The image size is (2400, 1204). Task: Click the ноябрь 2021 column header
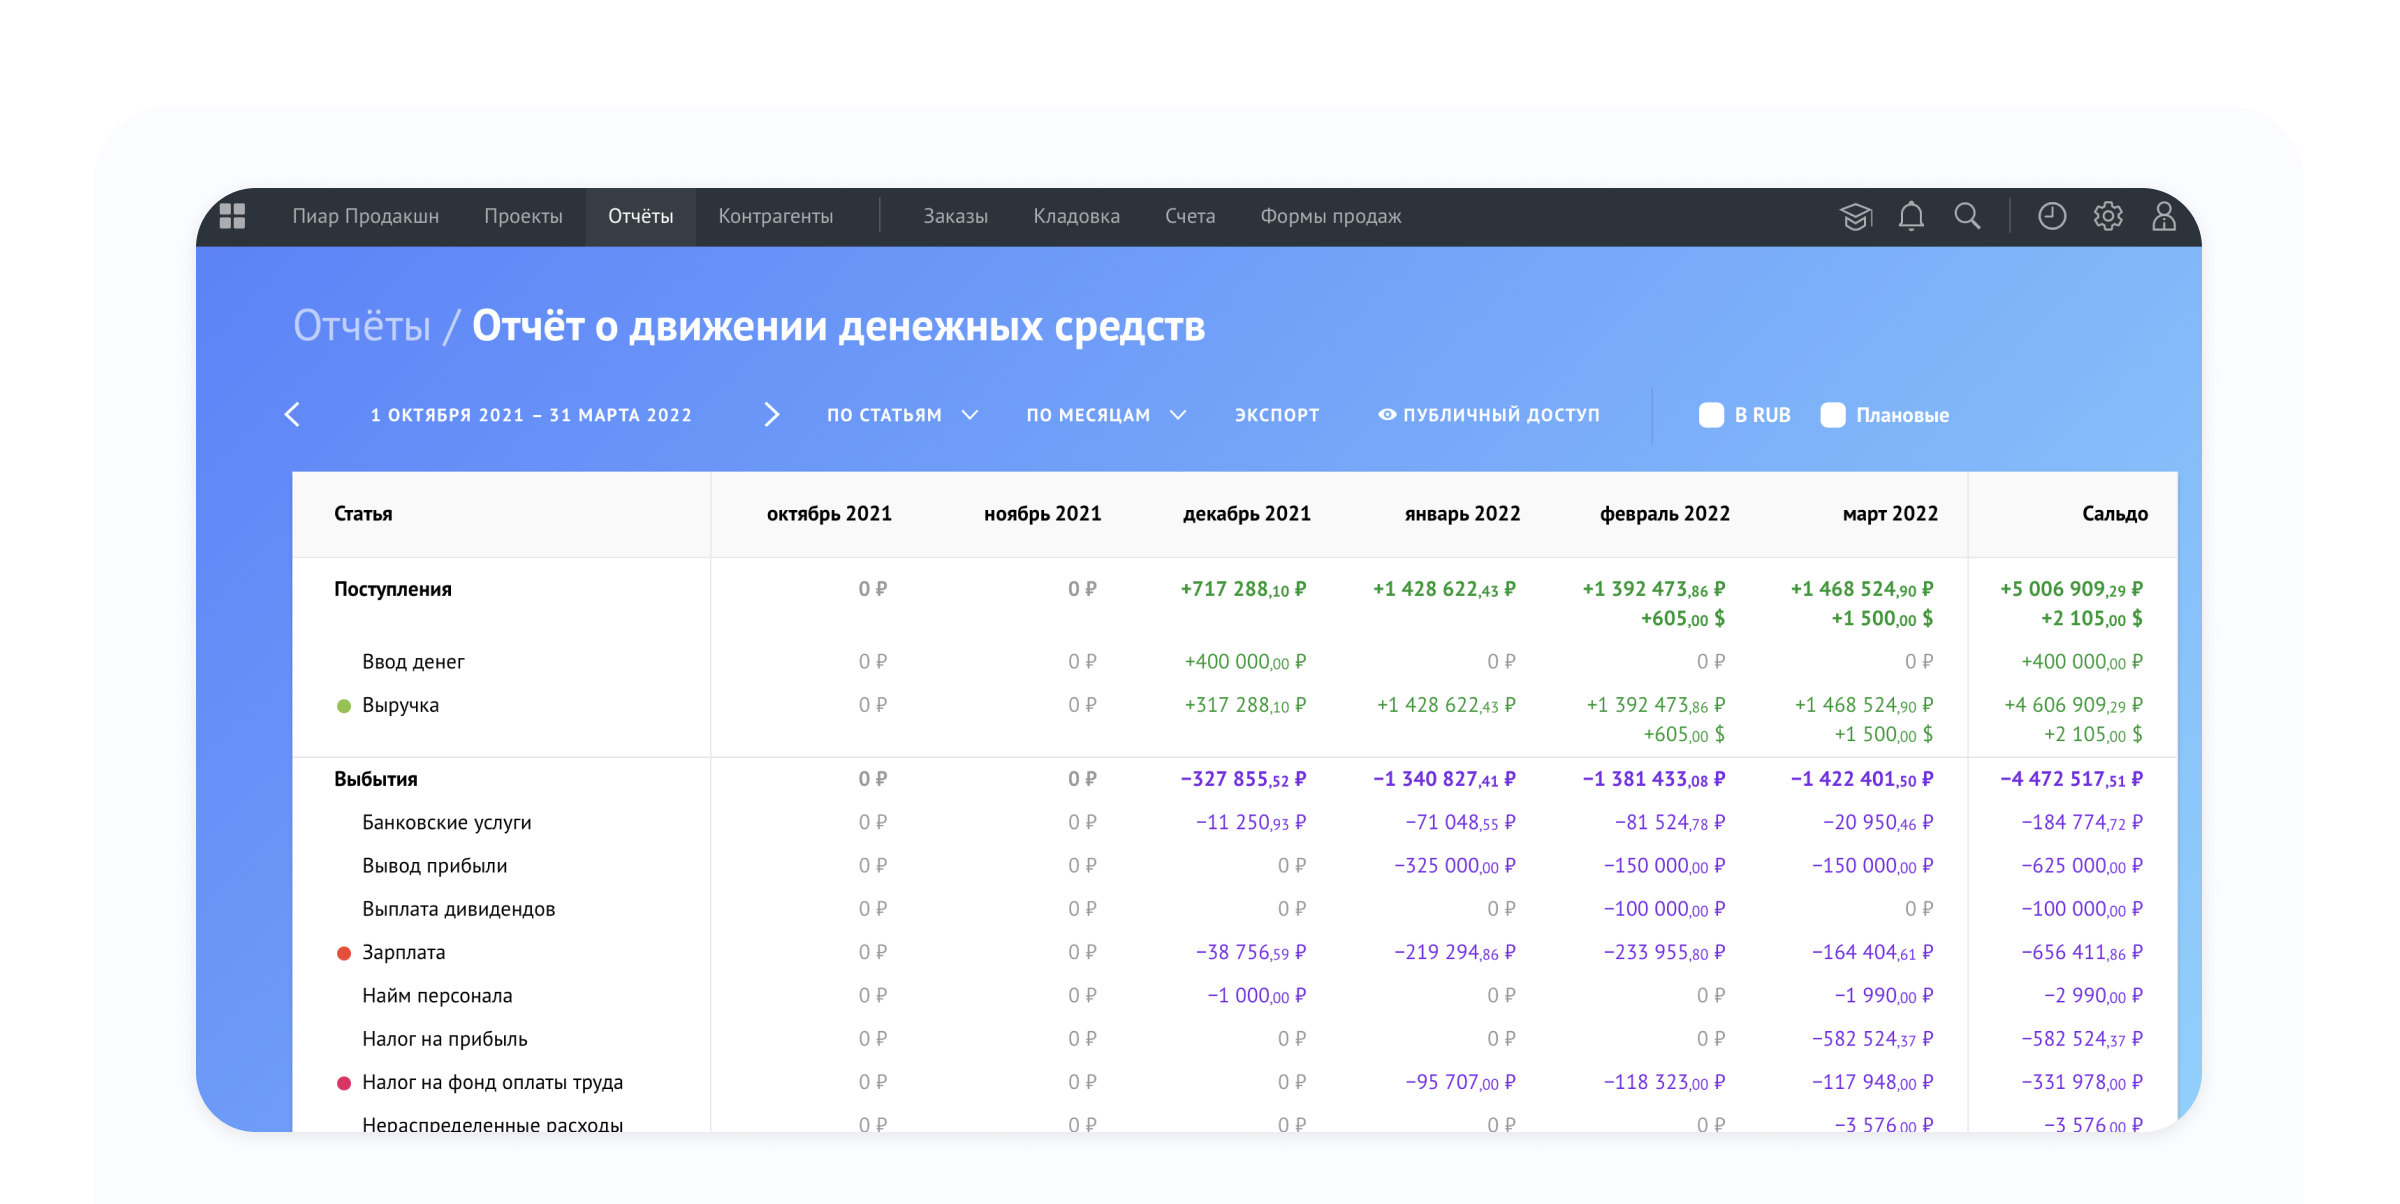(x=1042, y=514)
